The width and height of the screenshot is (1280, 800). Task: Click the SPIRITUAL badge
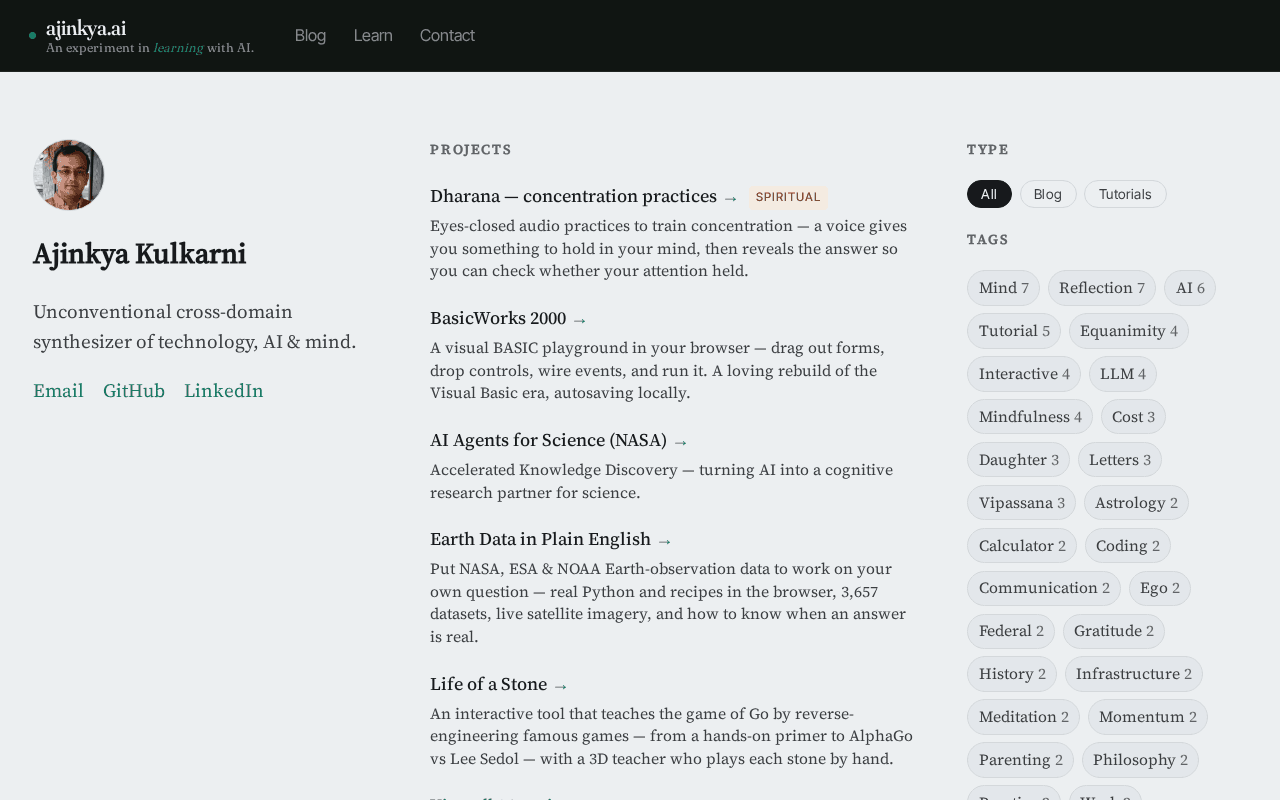(x=788, y=197)
